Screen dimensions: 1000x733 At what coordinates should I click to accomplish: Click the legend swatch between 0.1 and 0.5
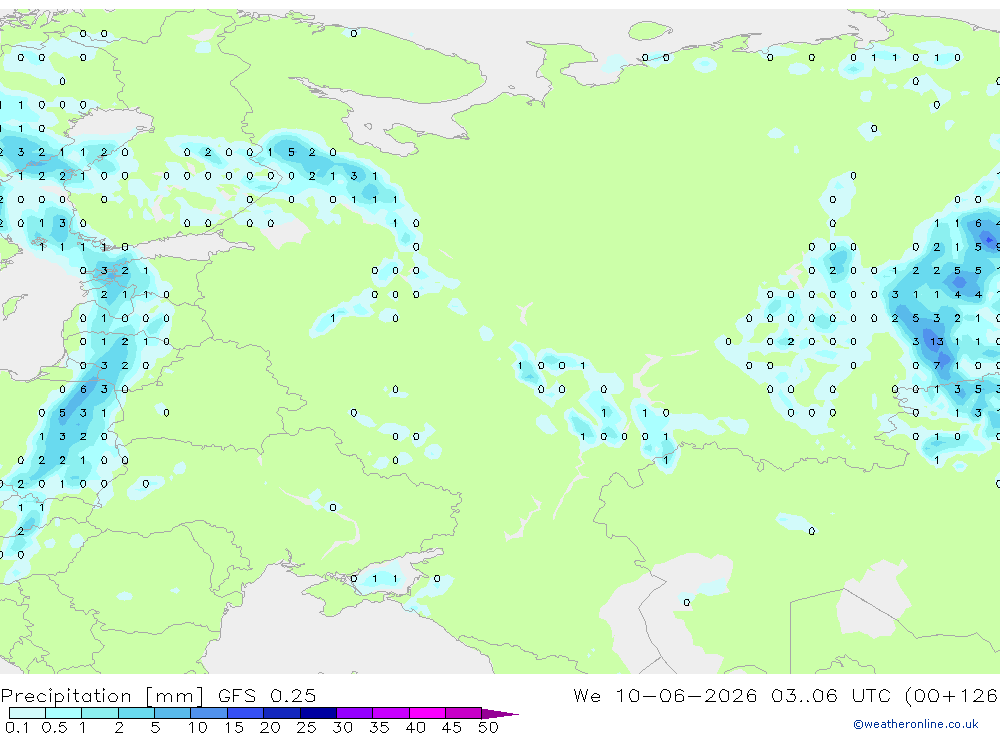pyautogui.click(x=27, y=713)
